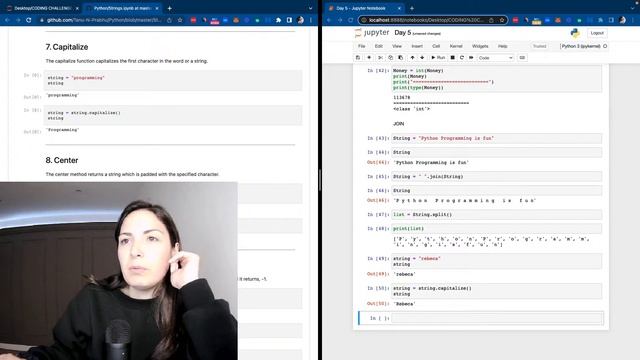Open the command palette keyboard icon
The height and width of the screenshot is (360, 640).
(522, 58)
